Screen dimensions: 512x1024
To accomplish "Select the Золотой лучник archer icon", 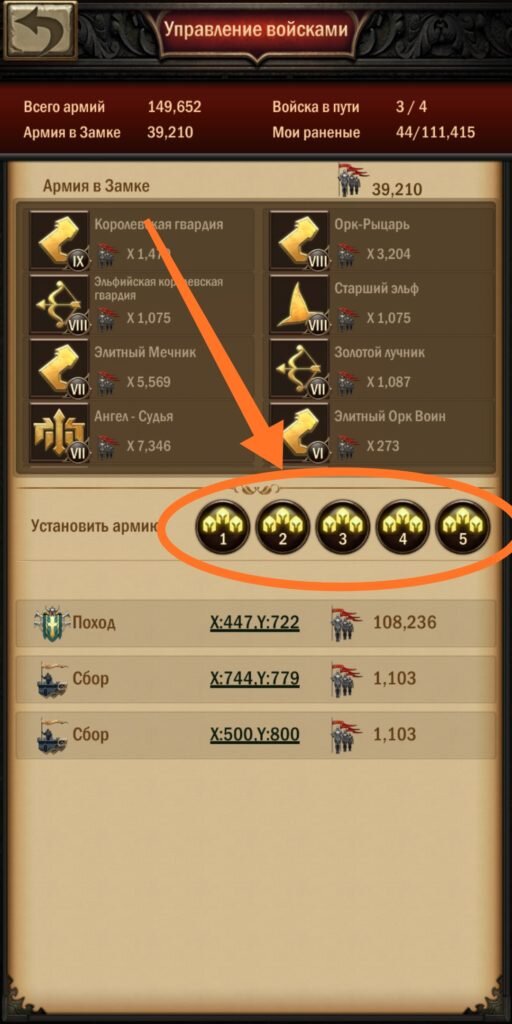I will 299,368.
